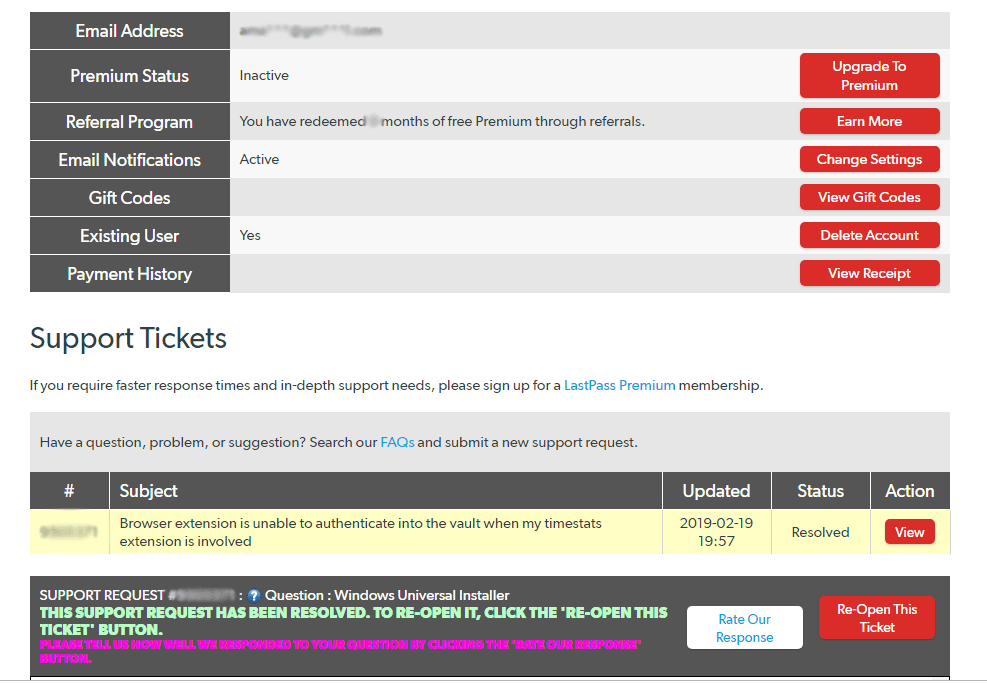987x683 pixels.
Task: Click the Action column header
Action: click(x=910, y=490)
